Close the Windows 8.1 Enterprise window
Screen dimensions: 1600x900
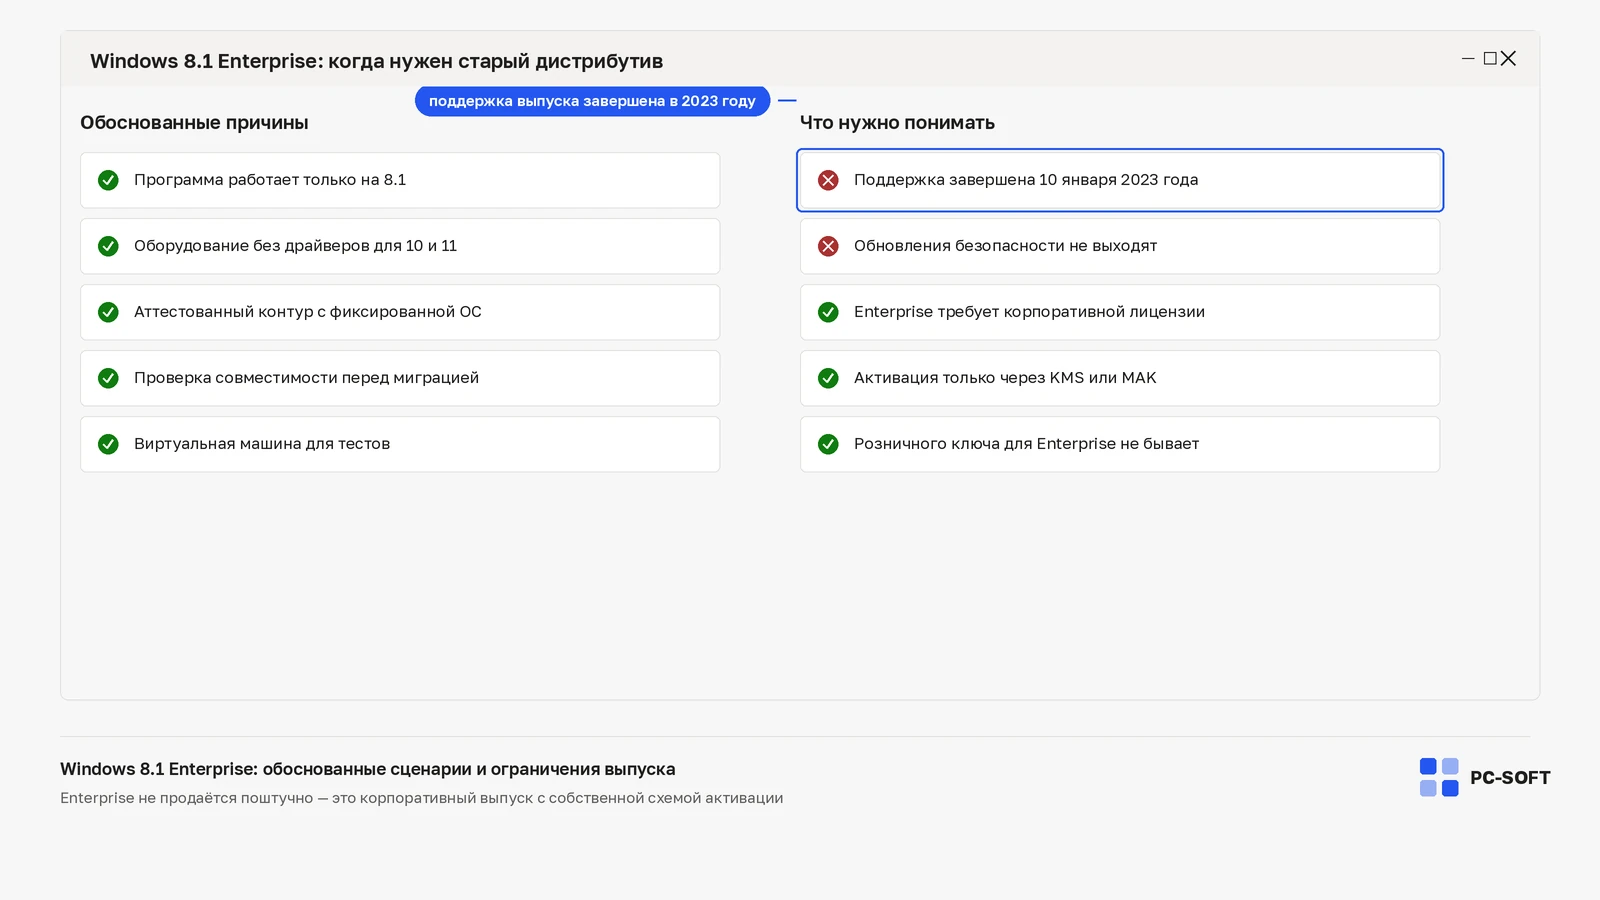point(1509,59)
